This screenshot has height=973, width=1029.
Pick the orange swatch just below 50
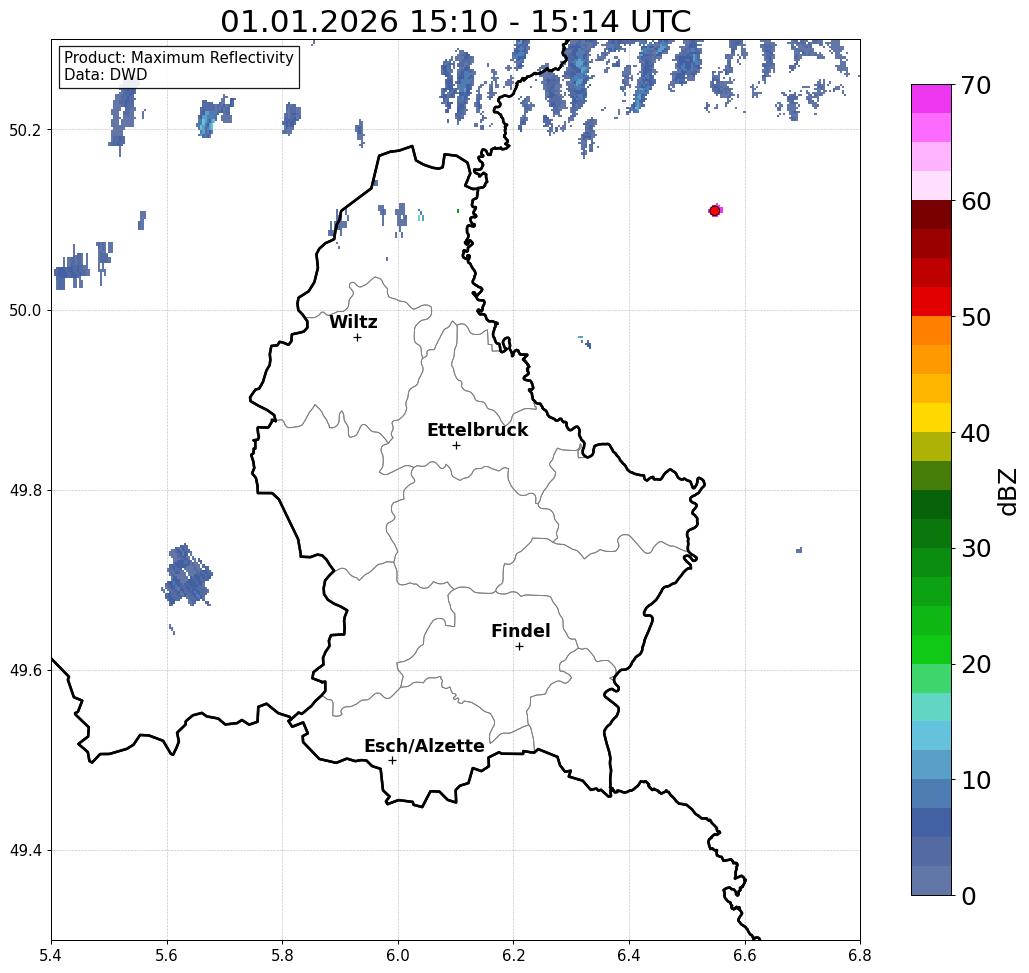click(x=931, y=331)
